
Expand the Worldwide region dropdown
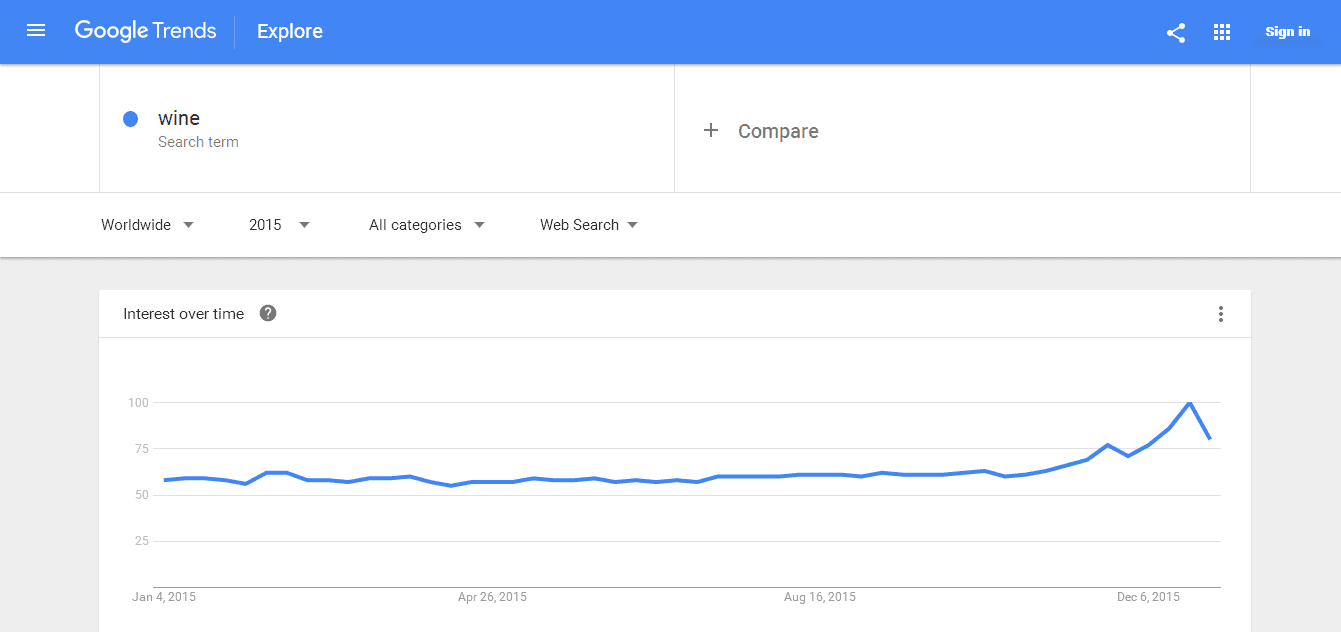pyautogui.click(x=148, y=225)
